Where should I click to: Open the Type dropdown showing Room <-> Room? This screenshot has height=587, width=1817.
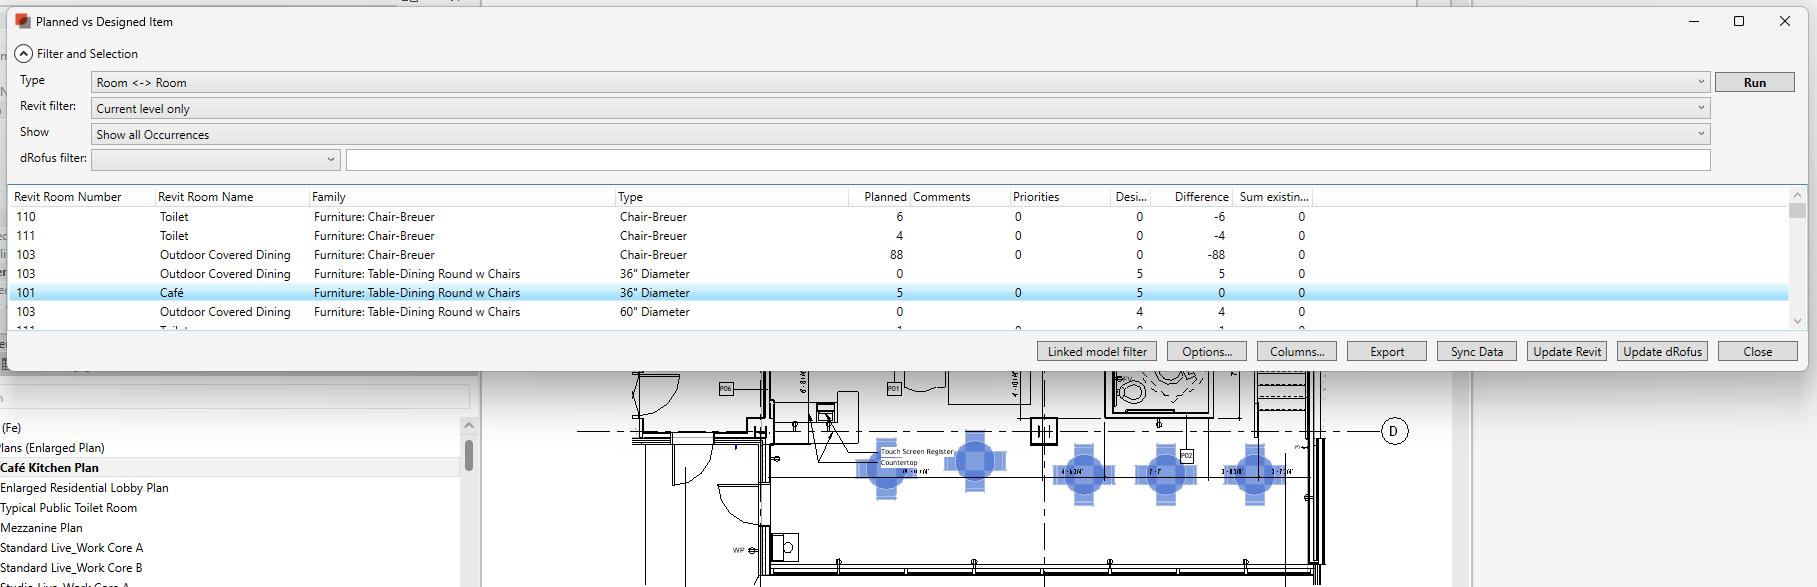[900, 82]
